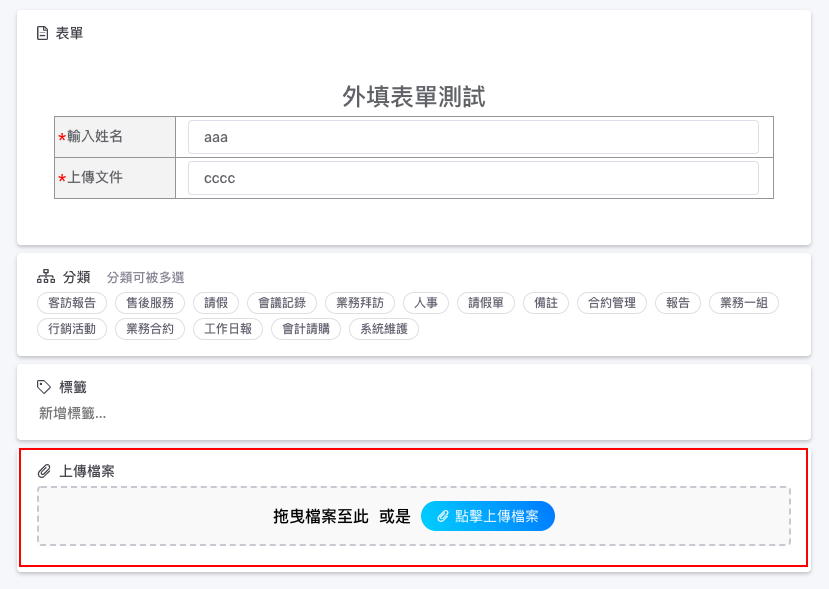Click the tag icon beside 標籤
This screenshot has height=589, width=829.
44,387
